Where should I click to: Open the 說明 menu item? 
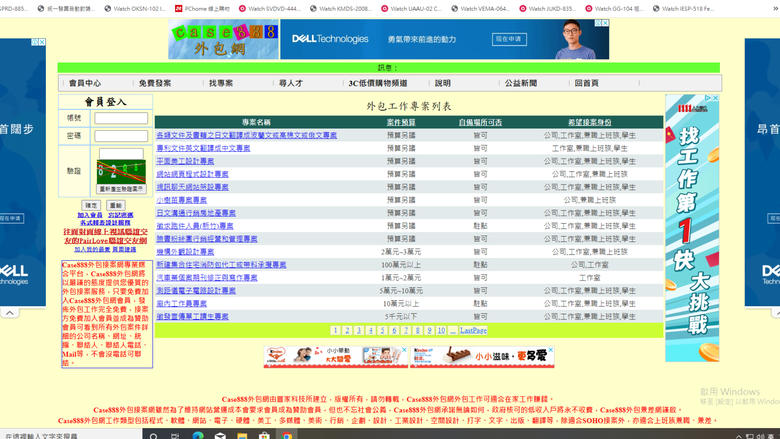click(x=443, y=83)
